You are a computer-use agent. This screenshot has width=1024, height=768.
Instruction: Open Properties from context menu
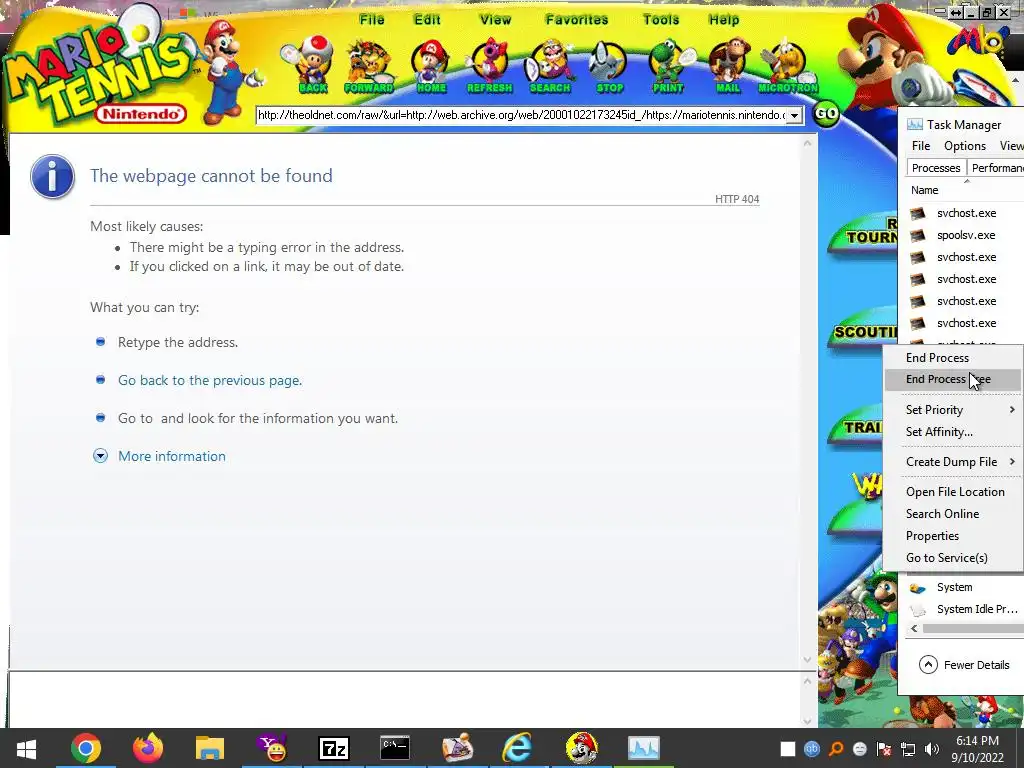(953, 536)
